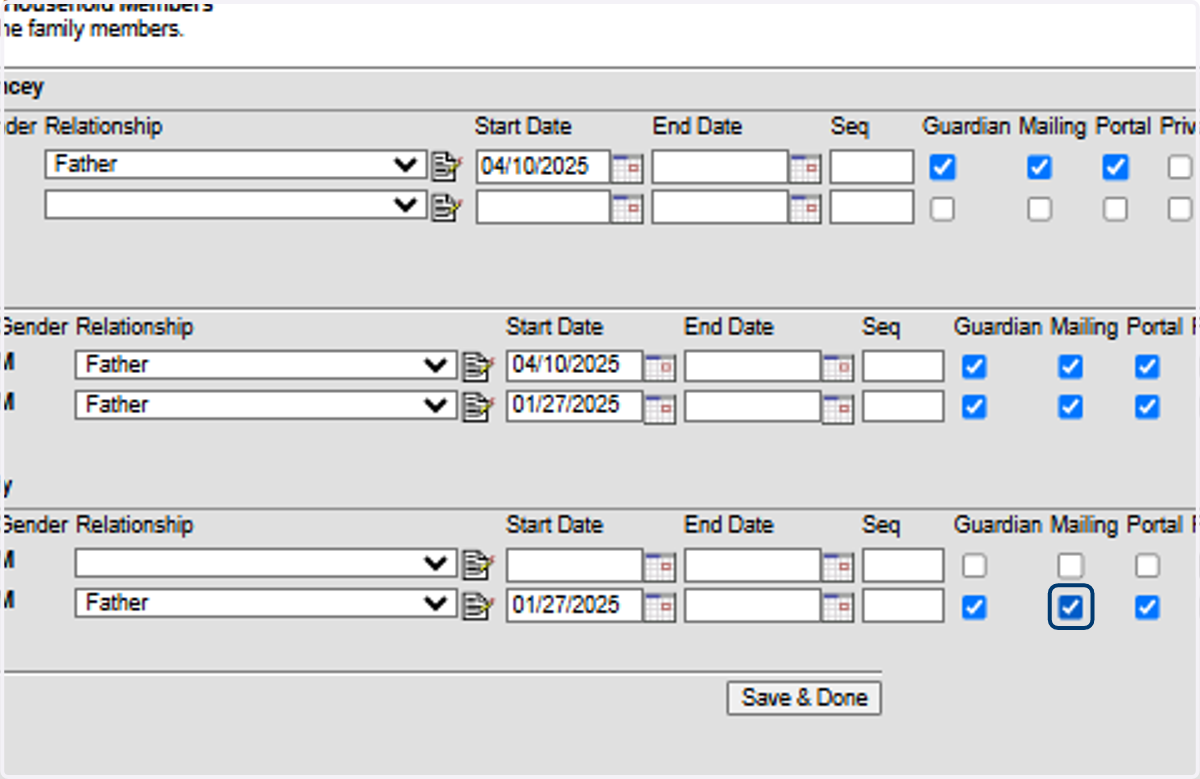Image resolution: width=1200 pixels, height=779 pixels.
Task: Click Start Date field on top section's blank row
Action: point(543,207)
